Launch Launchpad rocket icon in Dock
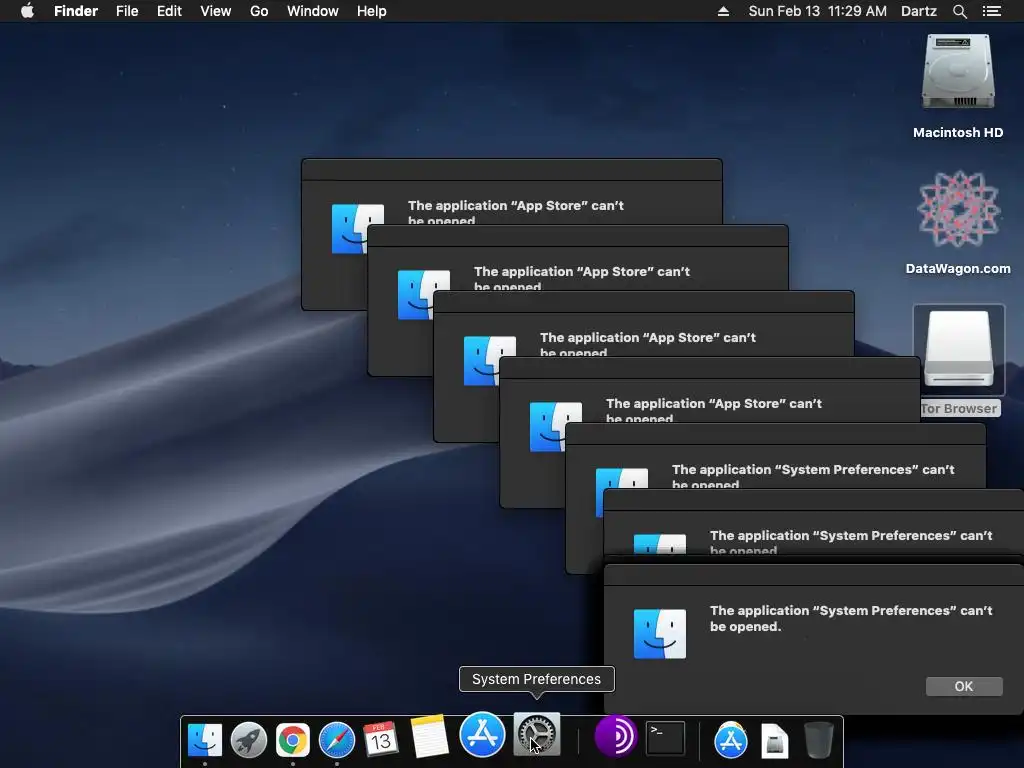The width and height of the screenshot is (1024, 768). [x=249, y=741]
